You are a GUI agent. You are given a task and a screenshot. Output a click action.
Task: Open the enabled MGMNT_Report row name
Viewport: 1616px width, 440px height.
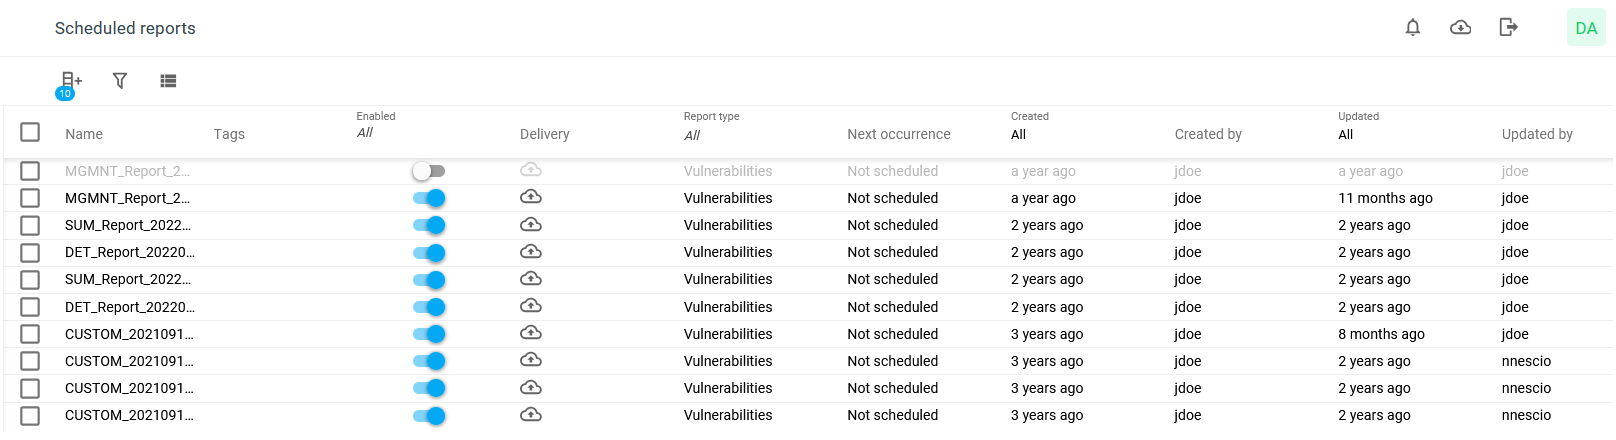tap(127, 198)
